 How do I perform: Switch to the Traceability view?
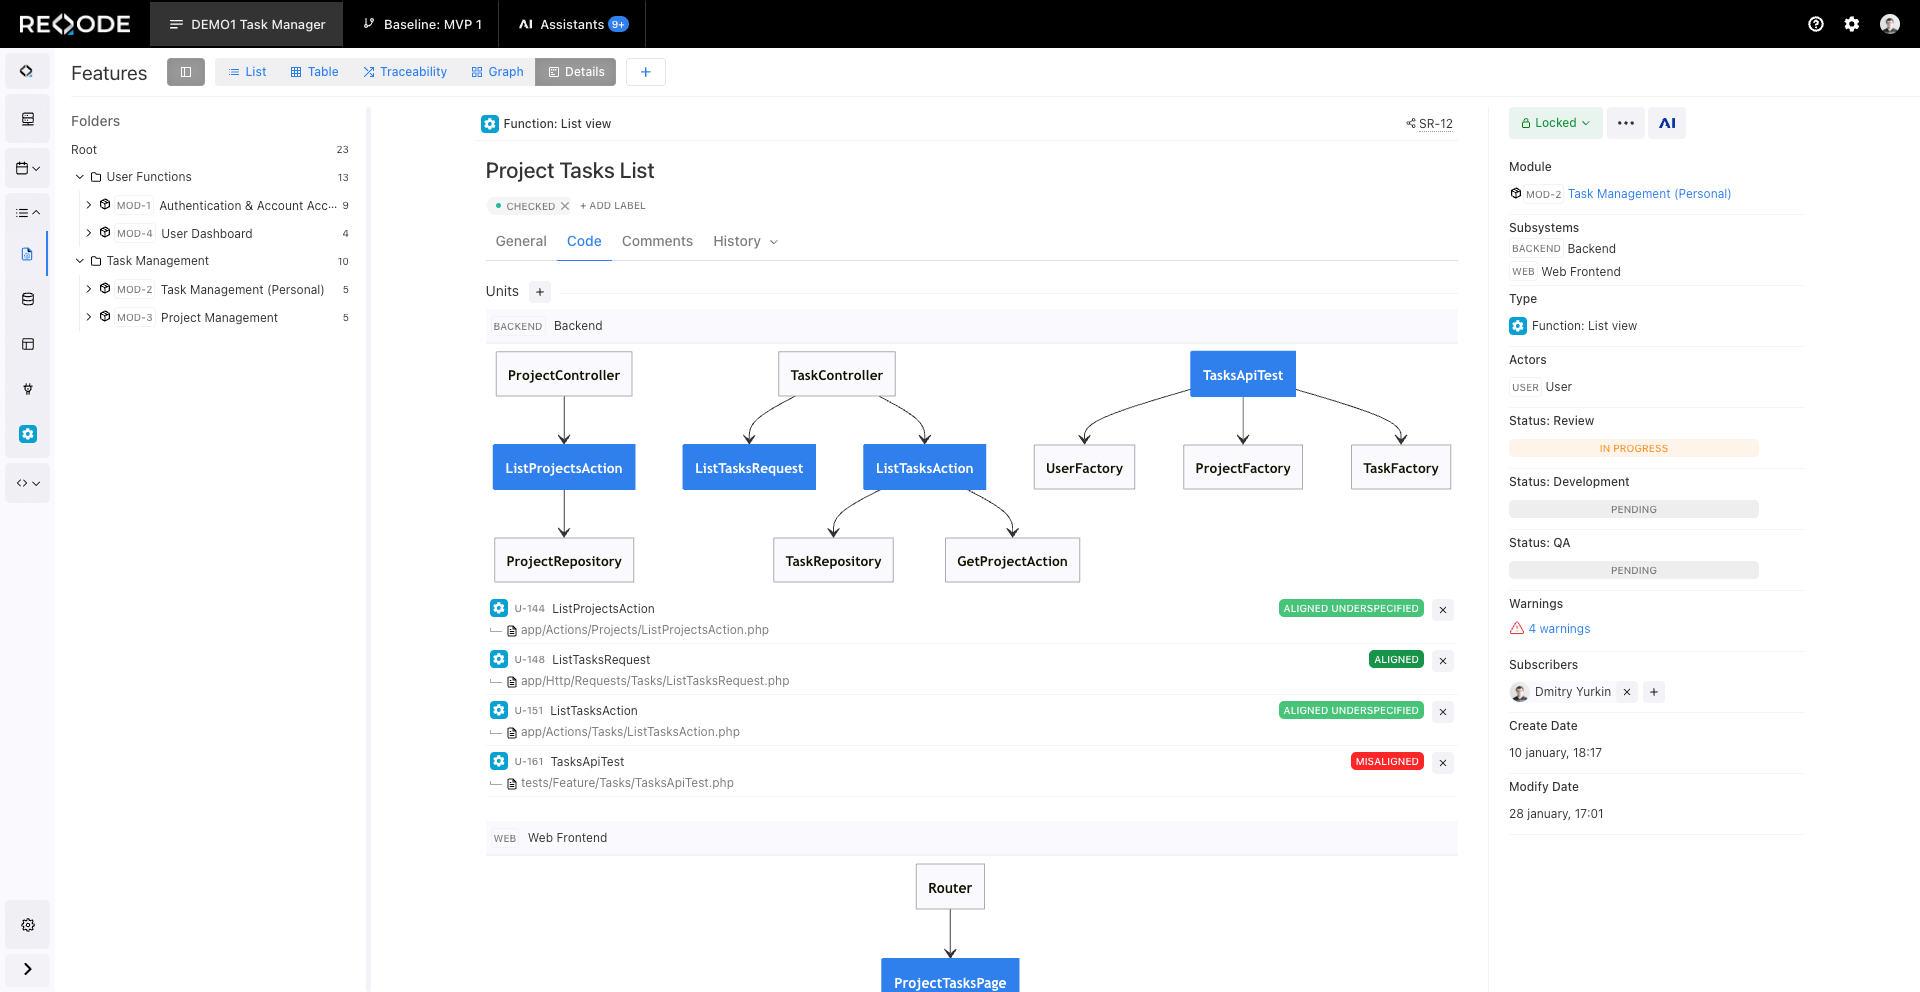click(405, 72)
